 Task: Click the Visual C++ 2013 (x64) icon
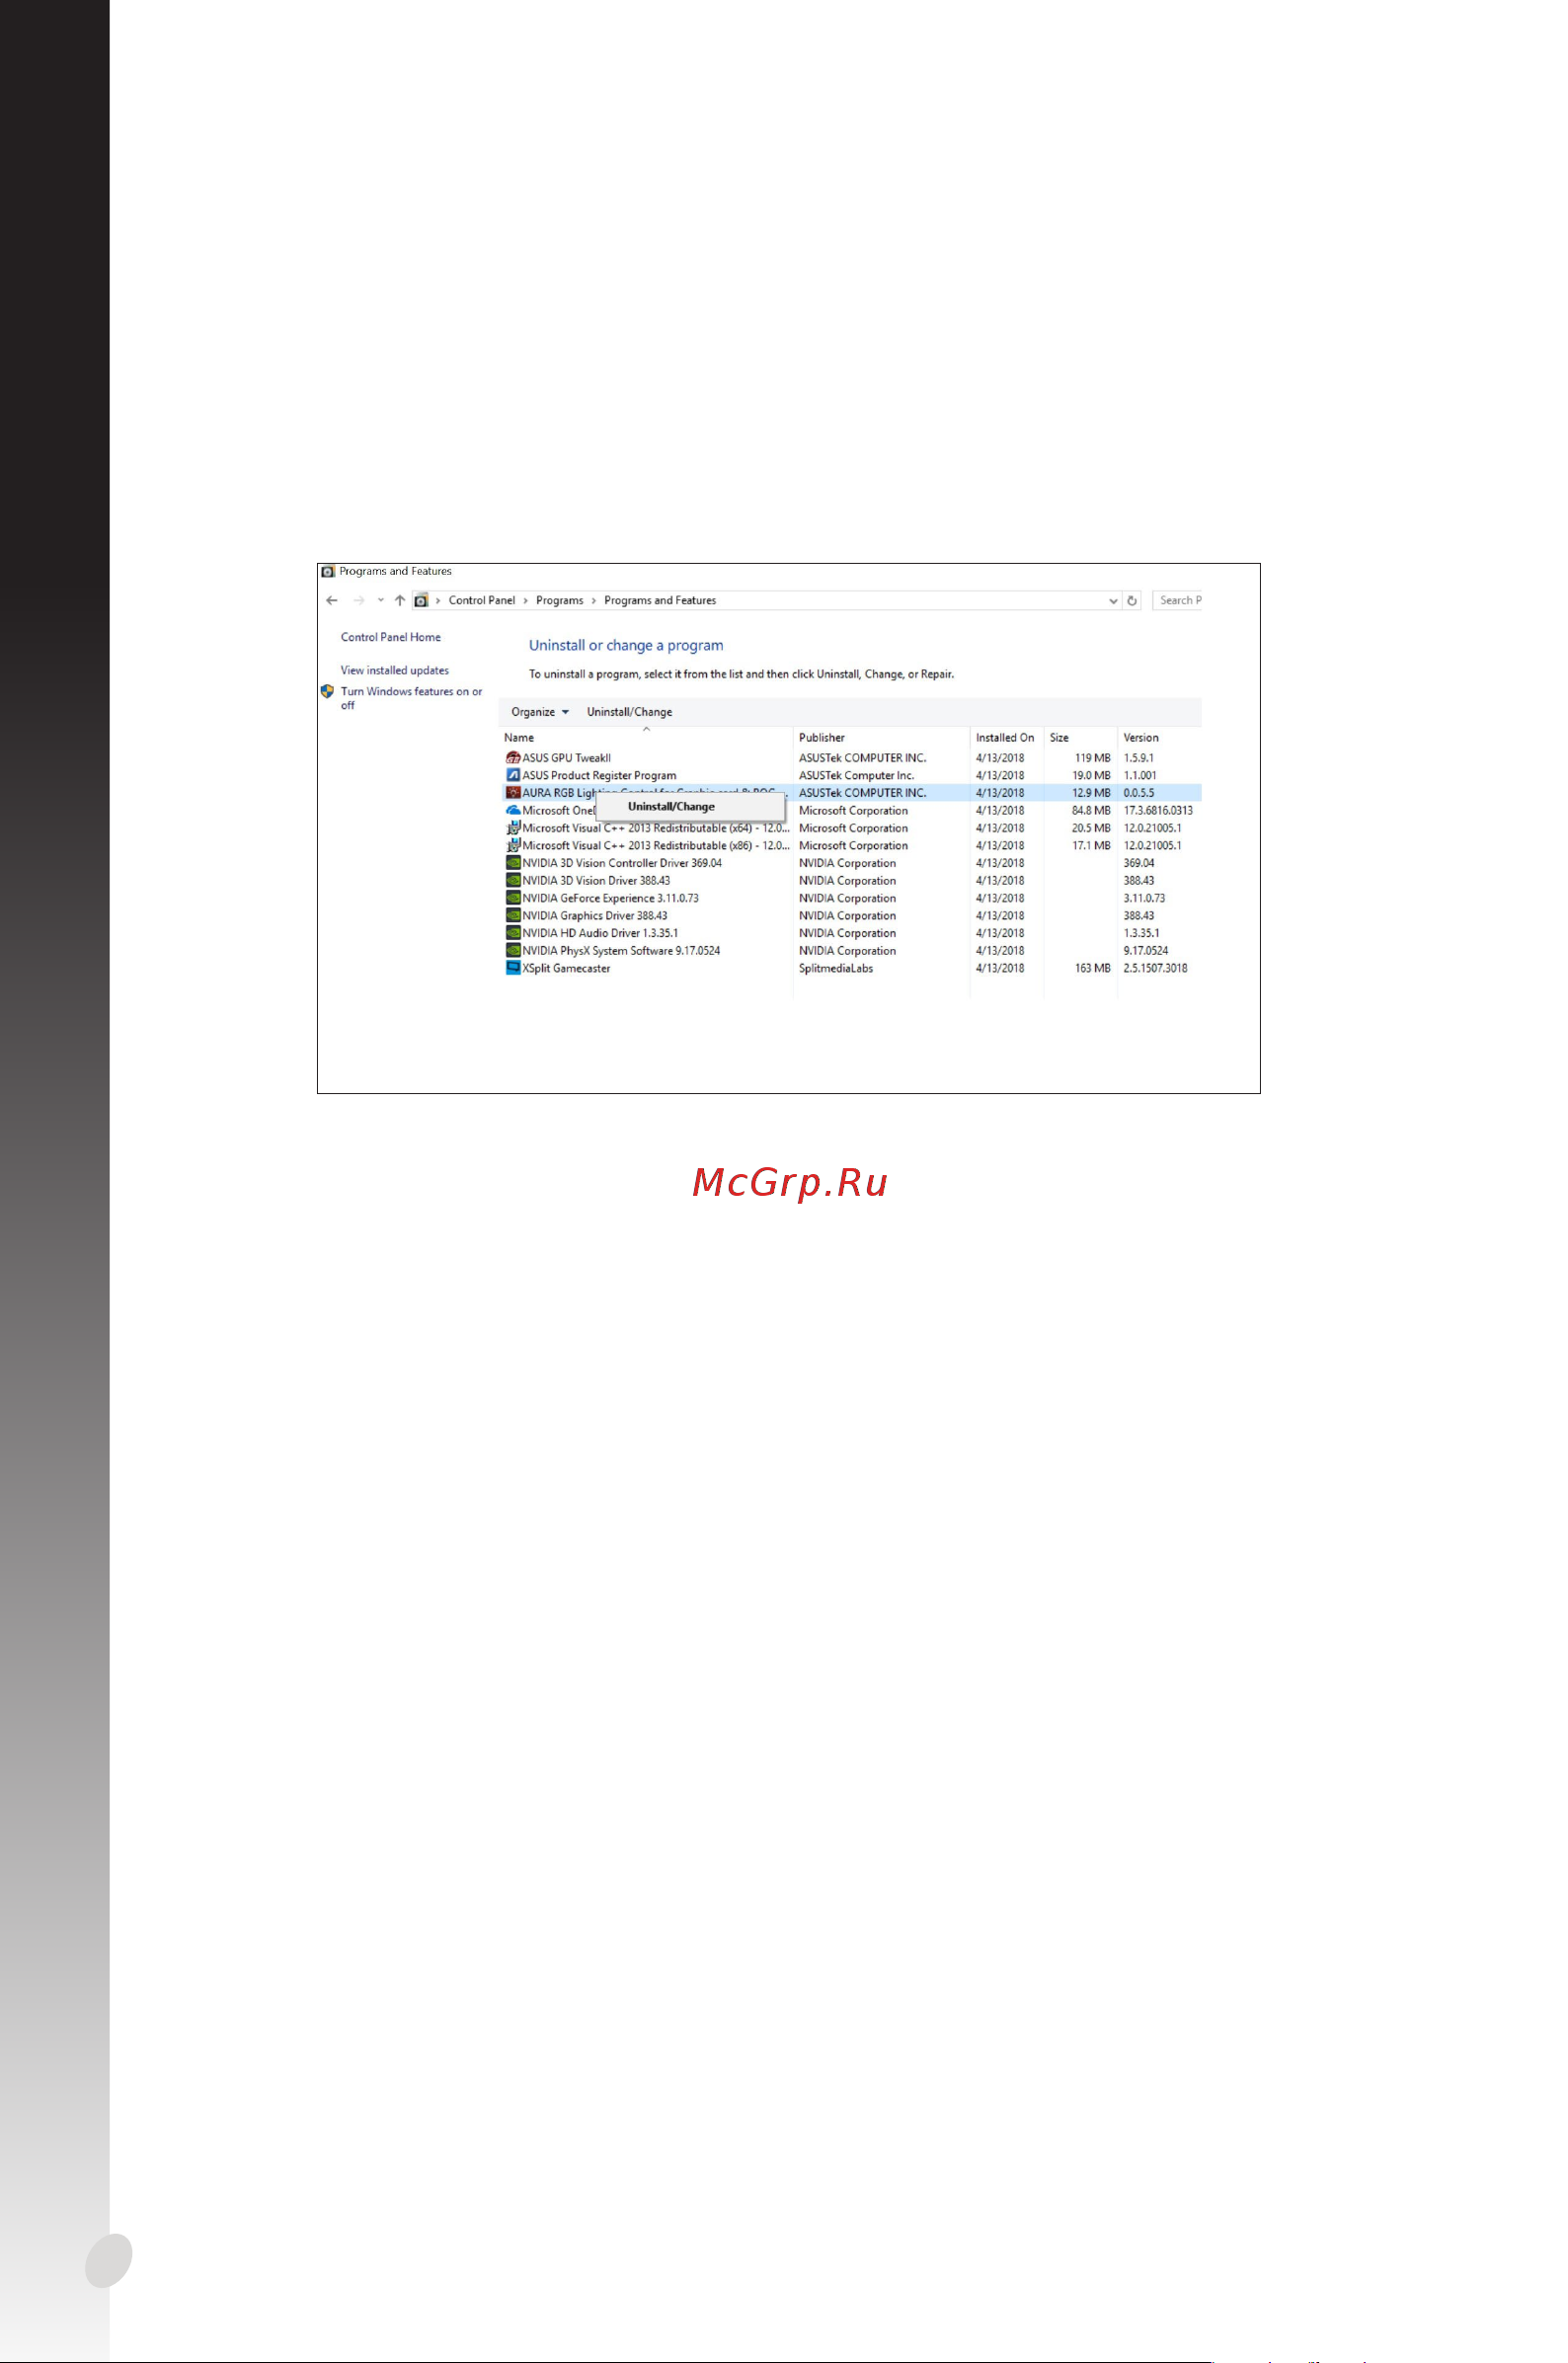click(x=513, y=828)
